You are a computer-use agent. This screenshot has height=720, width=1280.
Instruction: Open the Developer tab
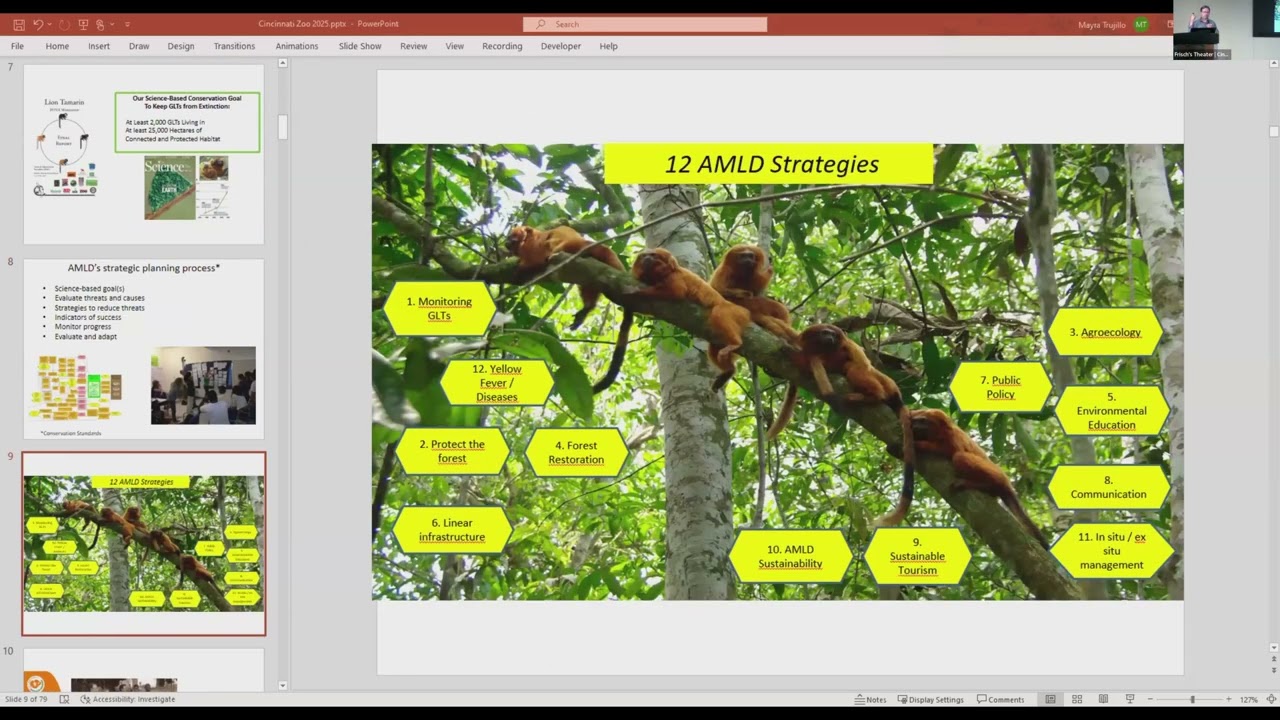tap(561, 46)
